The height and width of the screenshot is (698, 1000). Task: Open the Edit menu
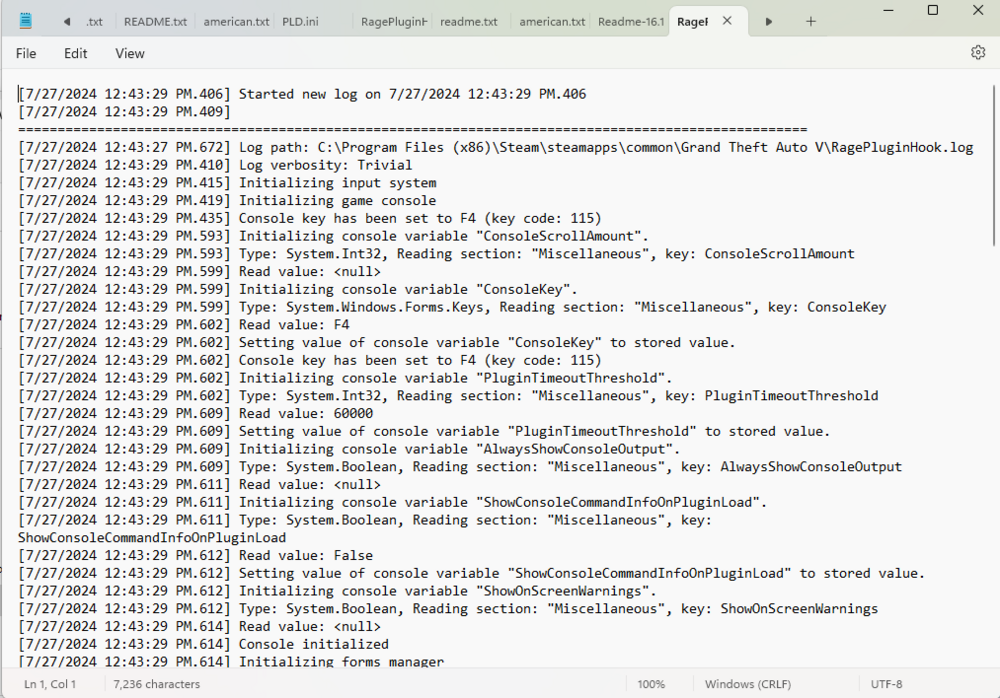coord(75,53)
